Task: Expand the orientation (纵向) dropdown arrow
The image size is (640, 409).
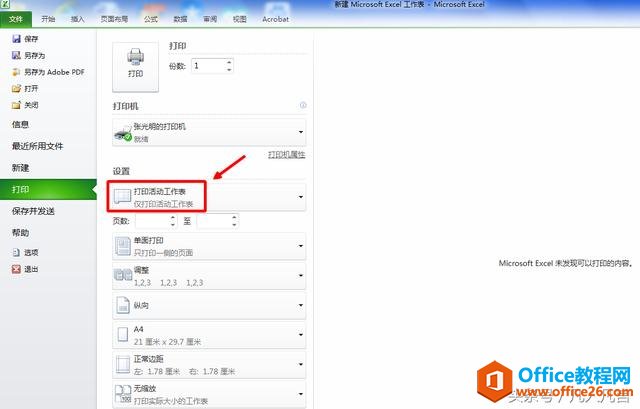Action: [x=301, y=305]
